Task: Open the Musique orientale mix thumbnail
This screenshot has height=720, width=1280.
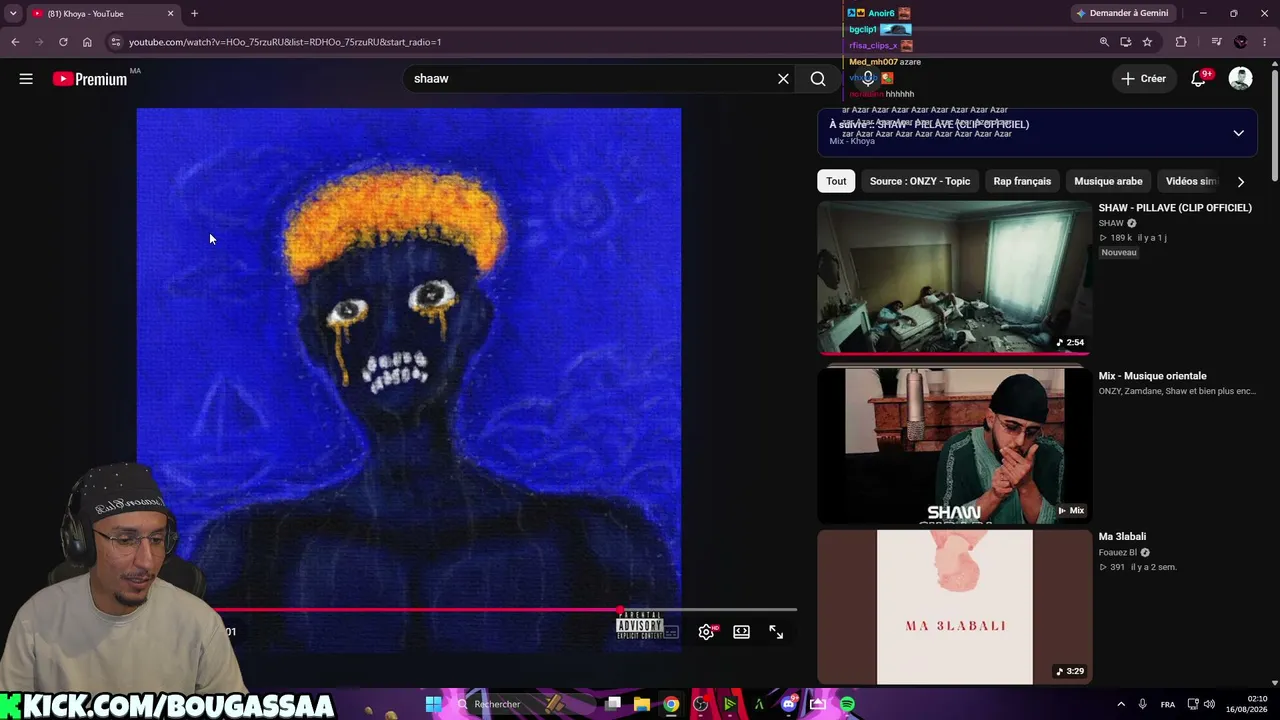Action: point(955,446)
